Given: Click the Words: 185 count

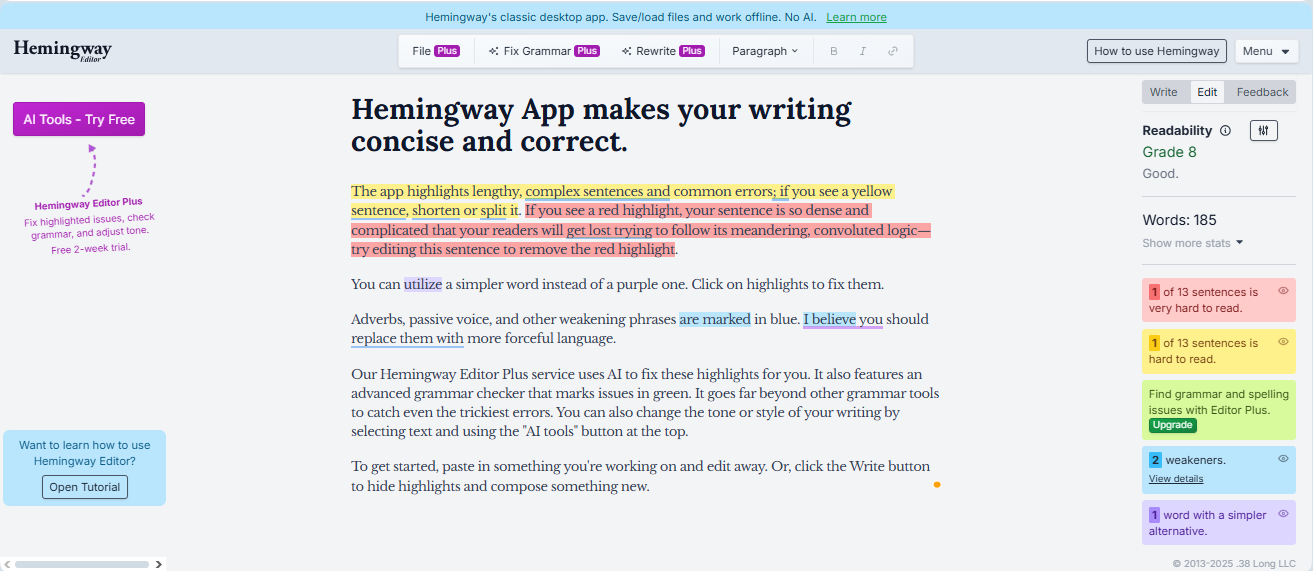Looking at the screenshot, I should tap(1179, 220).
